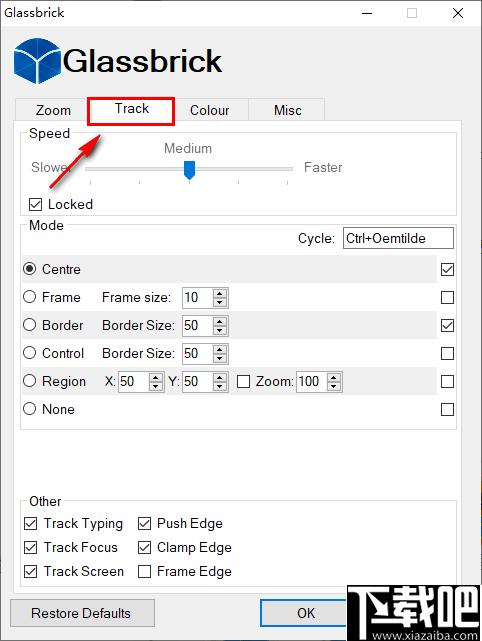Click the Restore Defaults button

[x=82, y=613]
